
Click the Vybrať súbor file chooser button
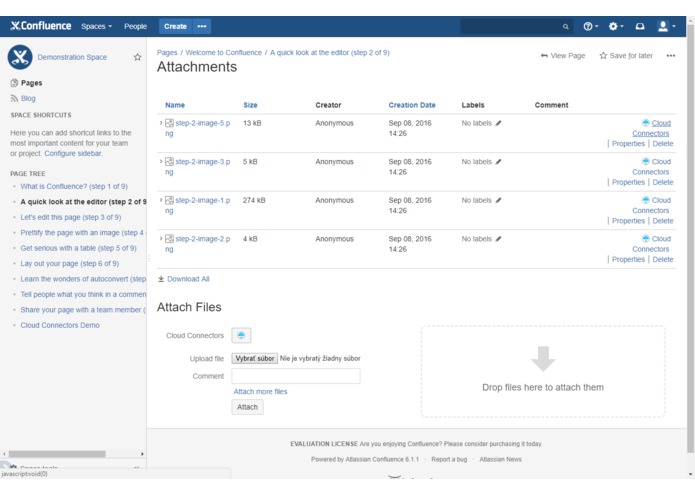(x=254, y=358)
